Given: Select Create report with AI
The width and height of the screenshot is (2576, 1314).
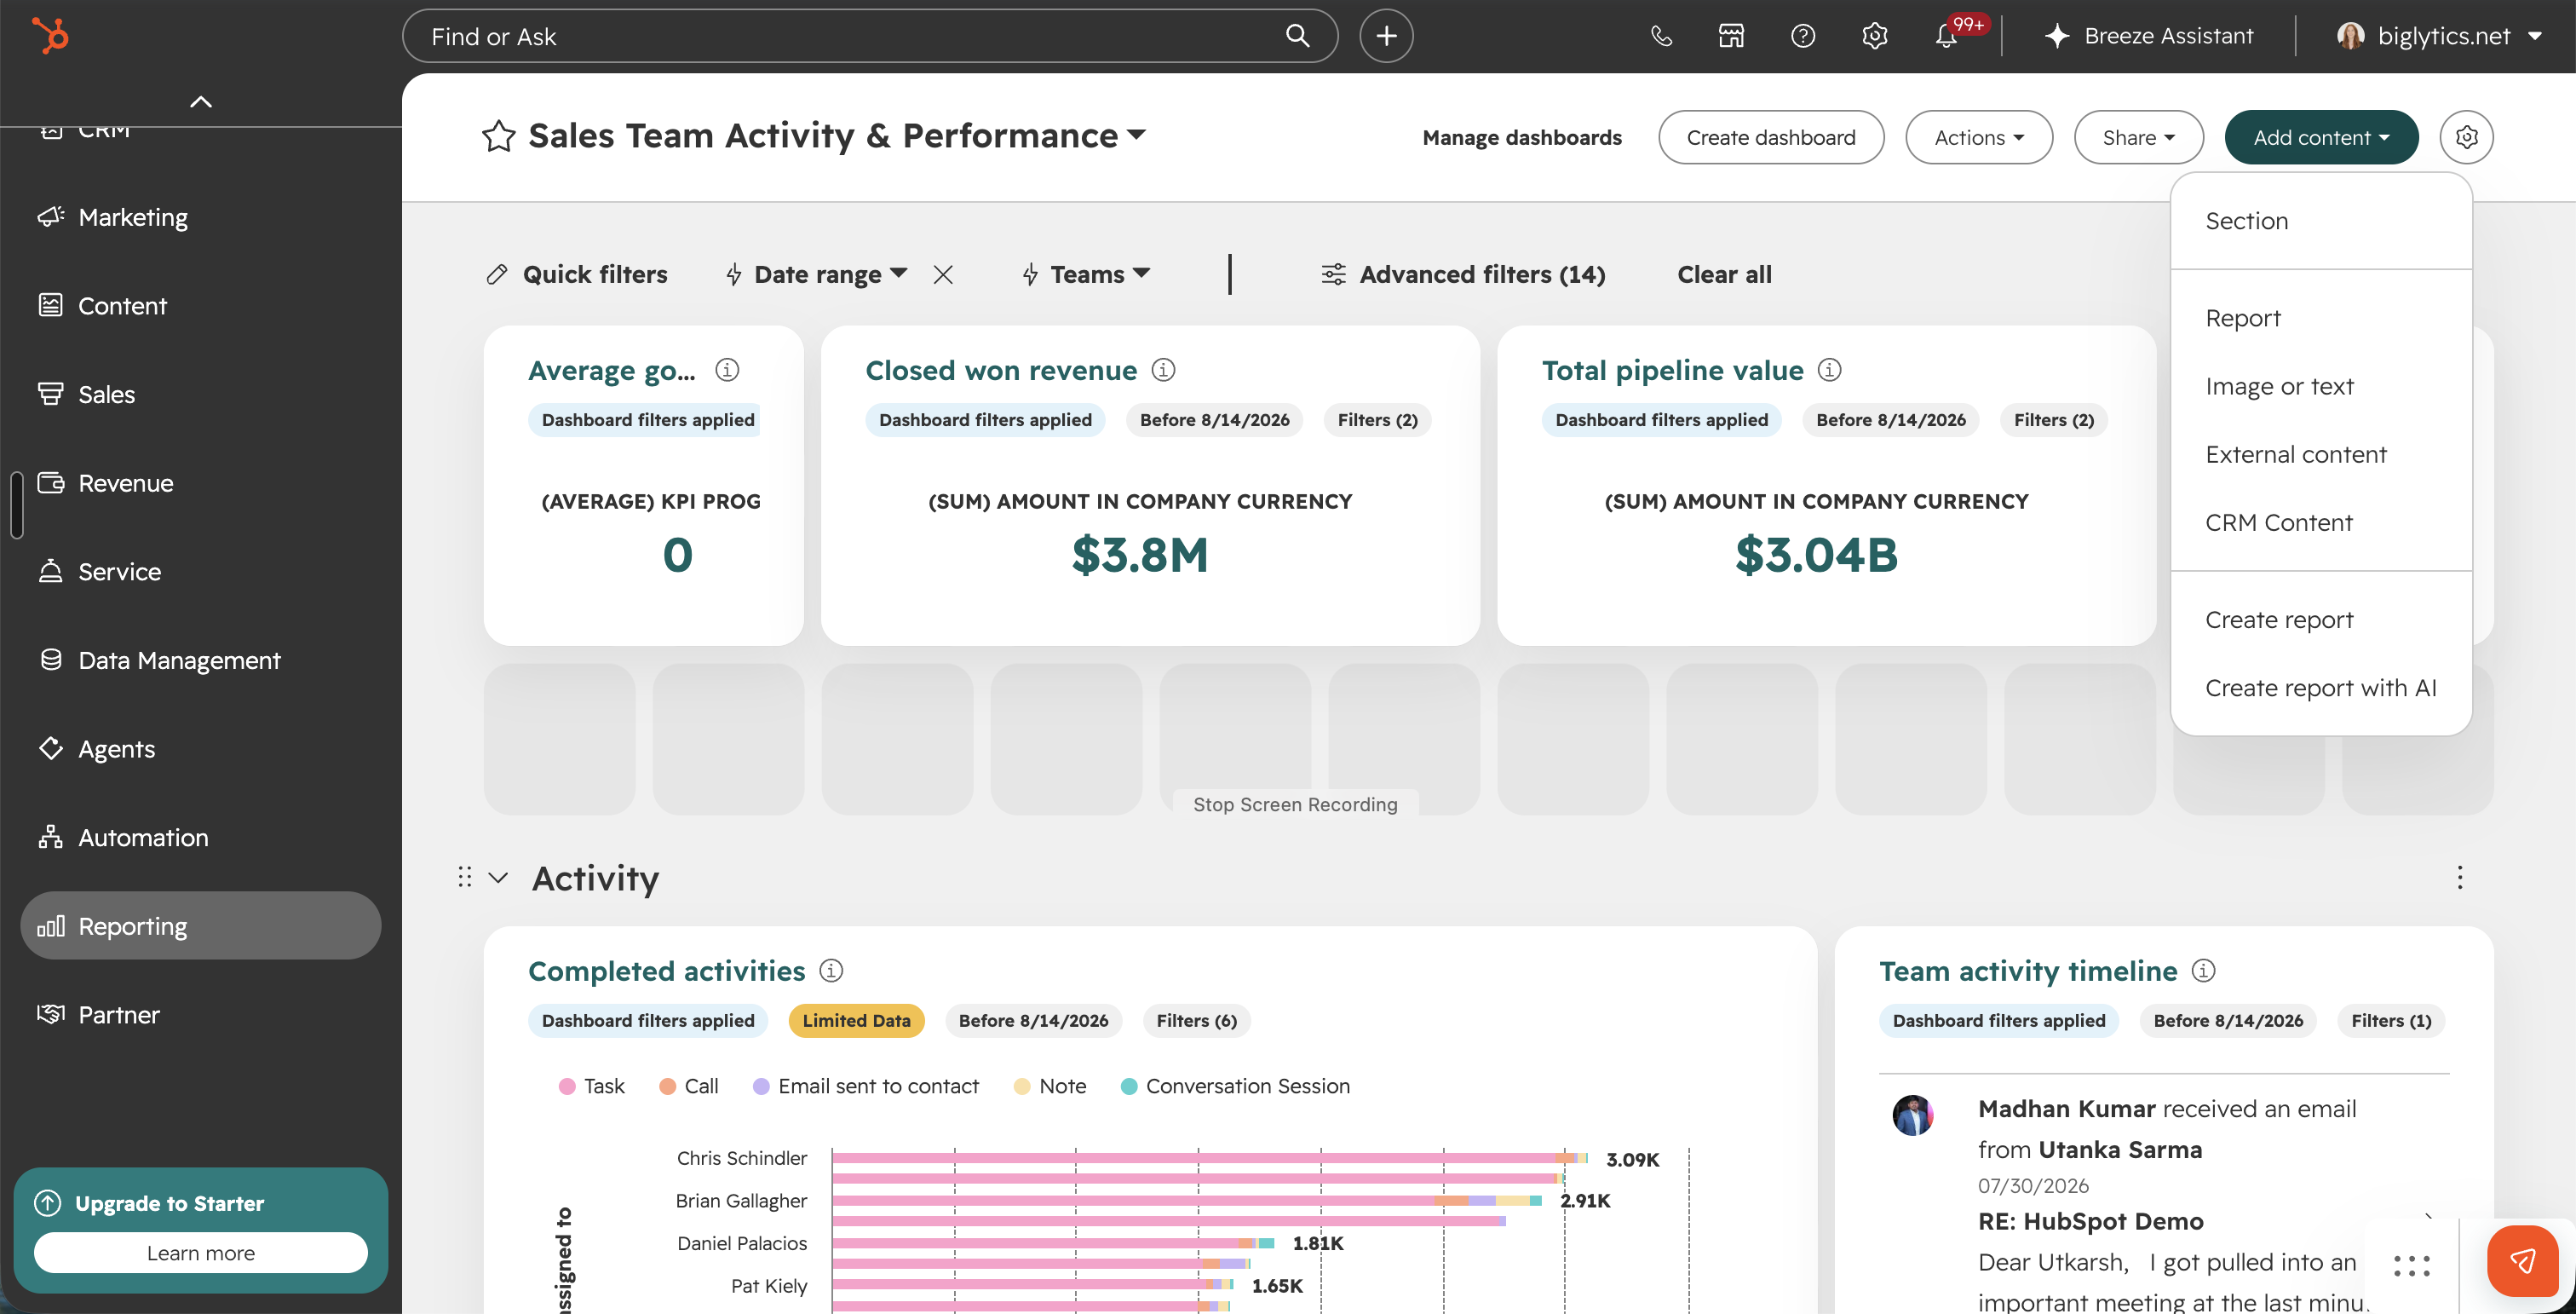Looking at the screenshot, I should tap(2321, 688).
